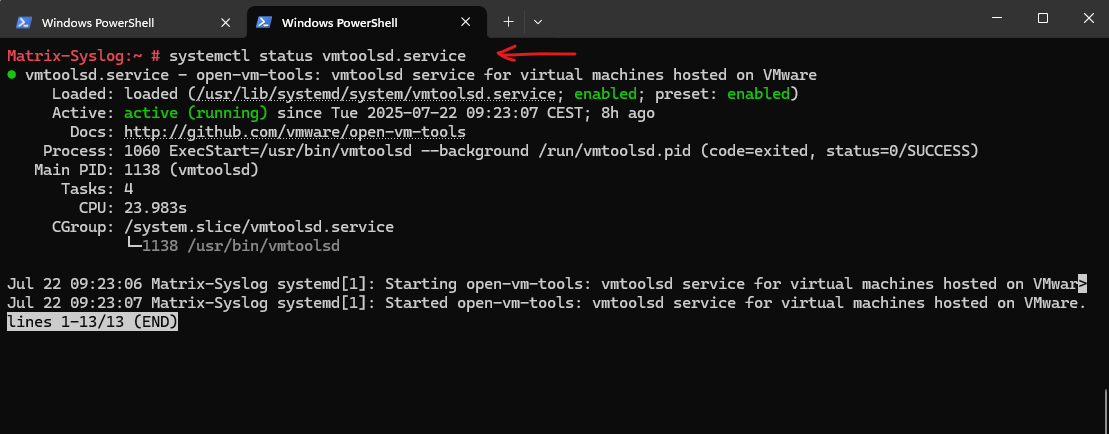
Task: Click the 'Tasks: 4' line
Action: tap(97, 189)
